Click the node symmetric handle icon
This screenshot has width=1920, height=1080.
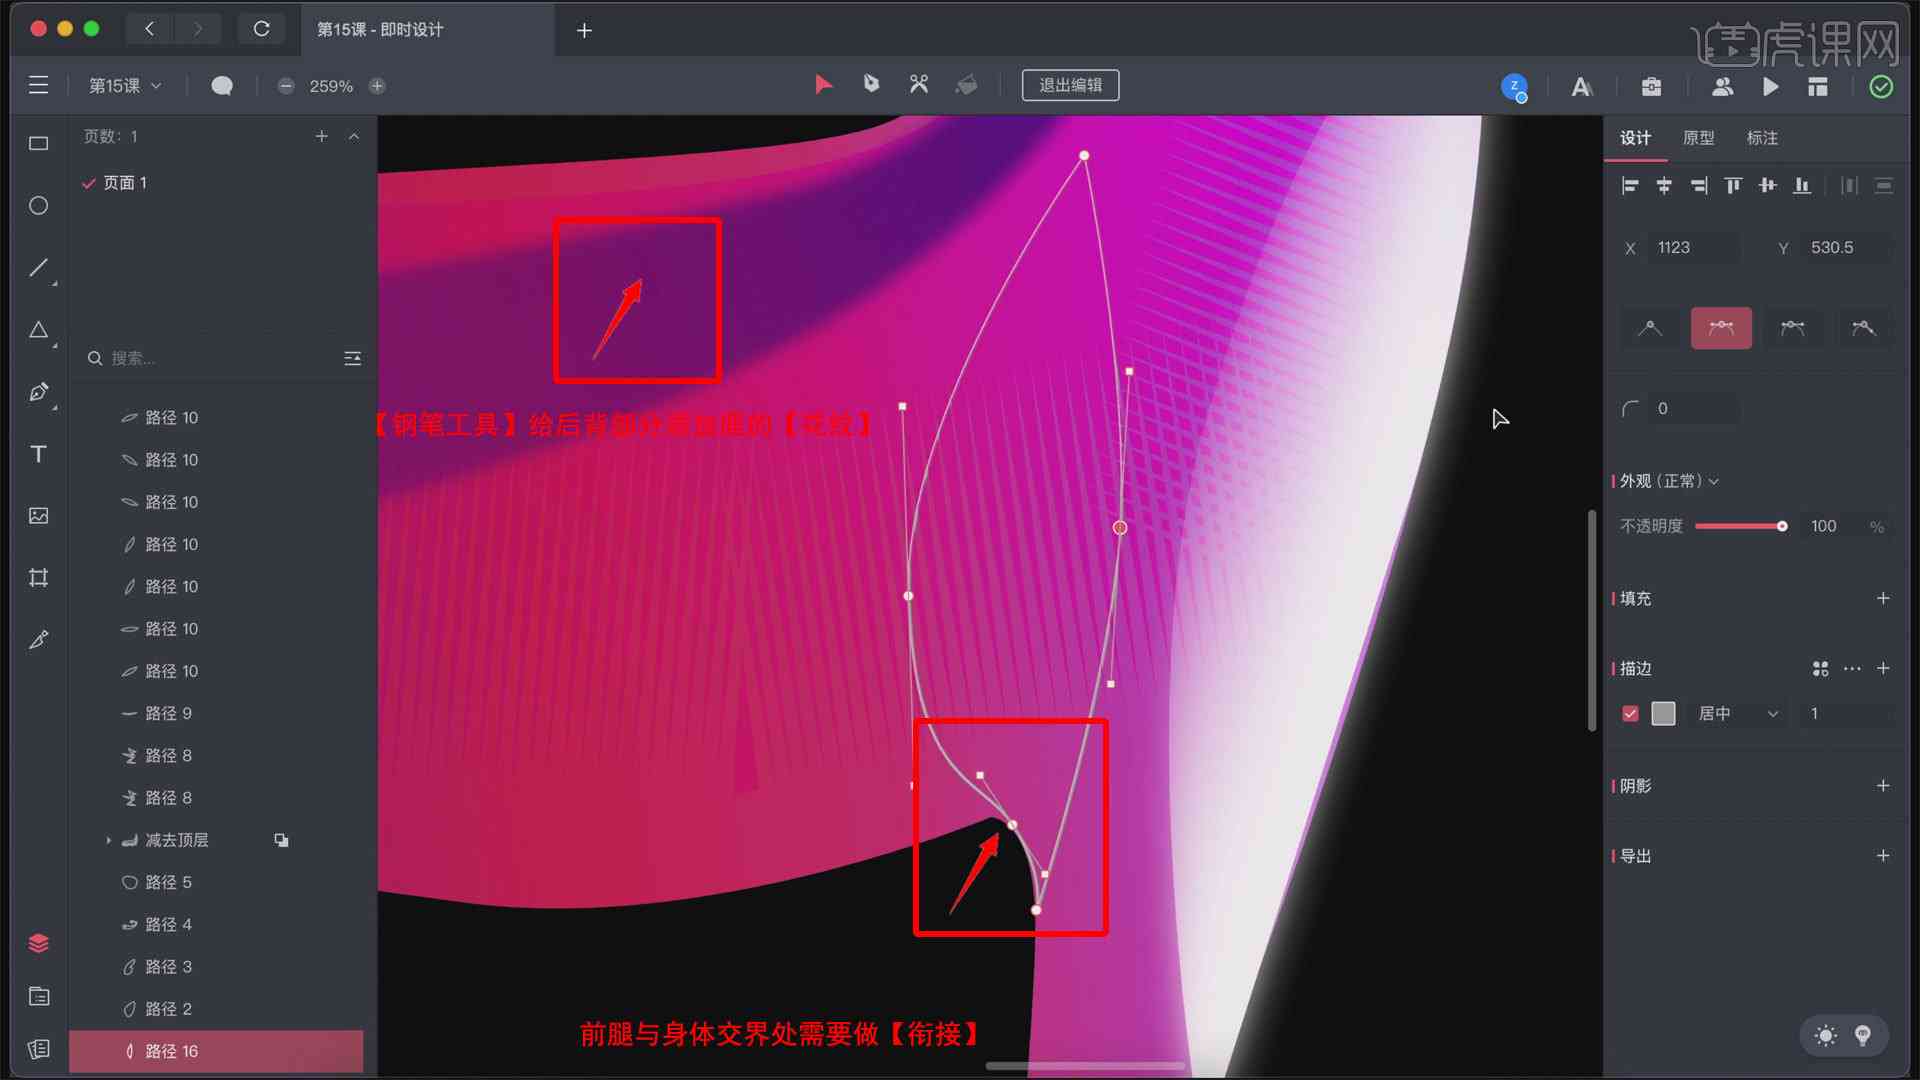[x=1721, y=327]
